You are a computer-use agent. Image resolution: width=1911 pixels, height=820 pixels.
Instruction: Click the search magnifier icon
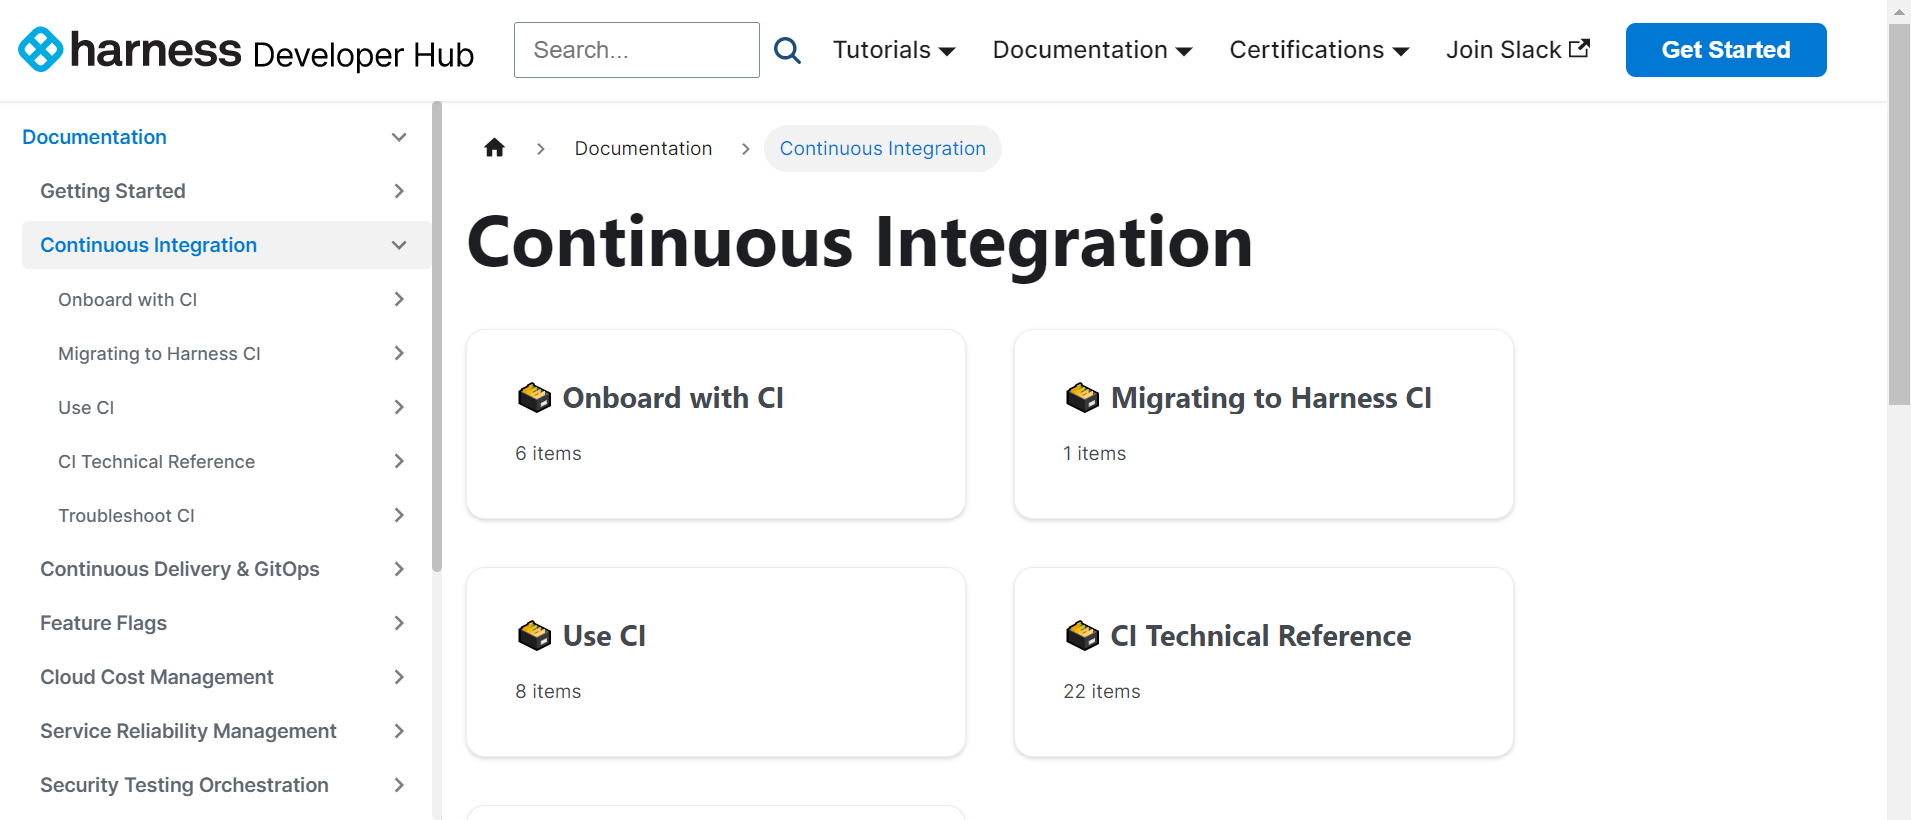click(x=788, y=50)
